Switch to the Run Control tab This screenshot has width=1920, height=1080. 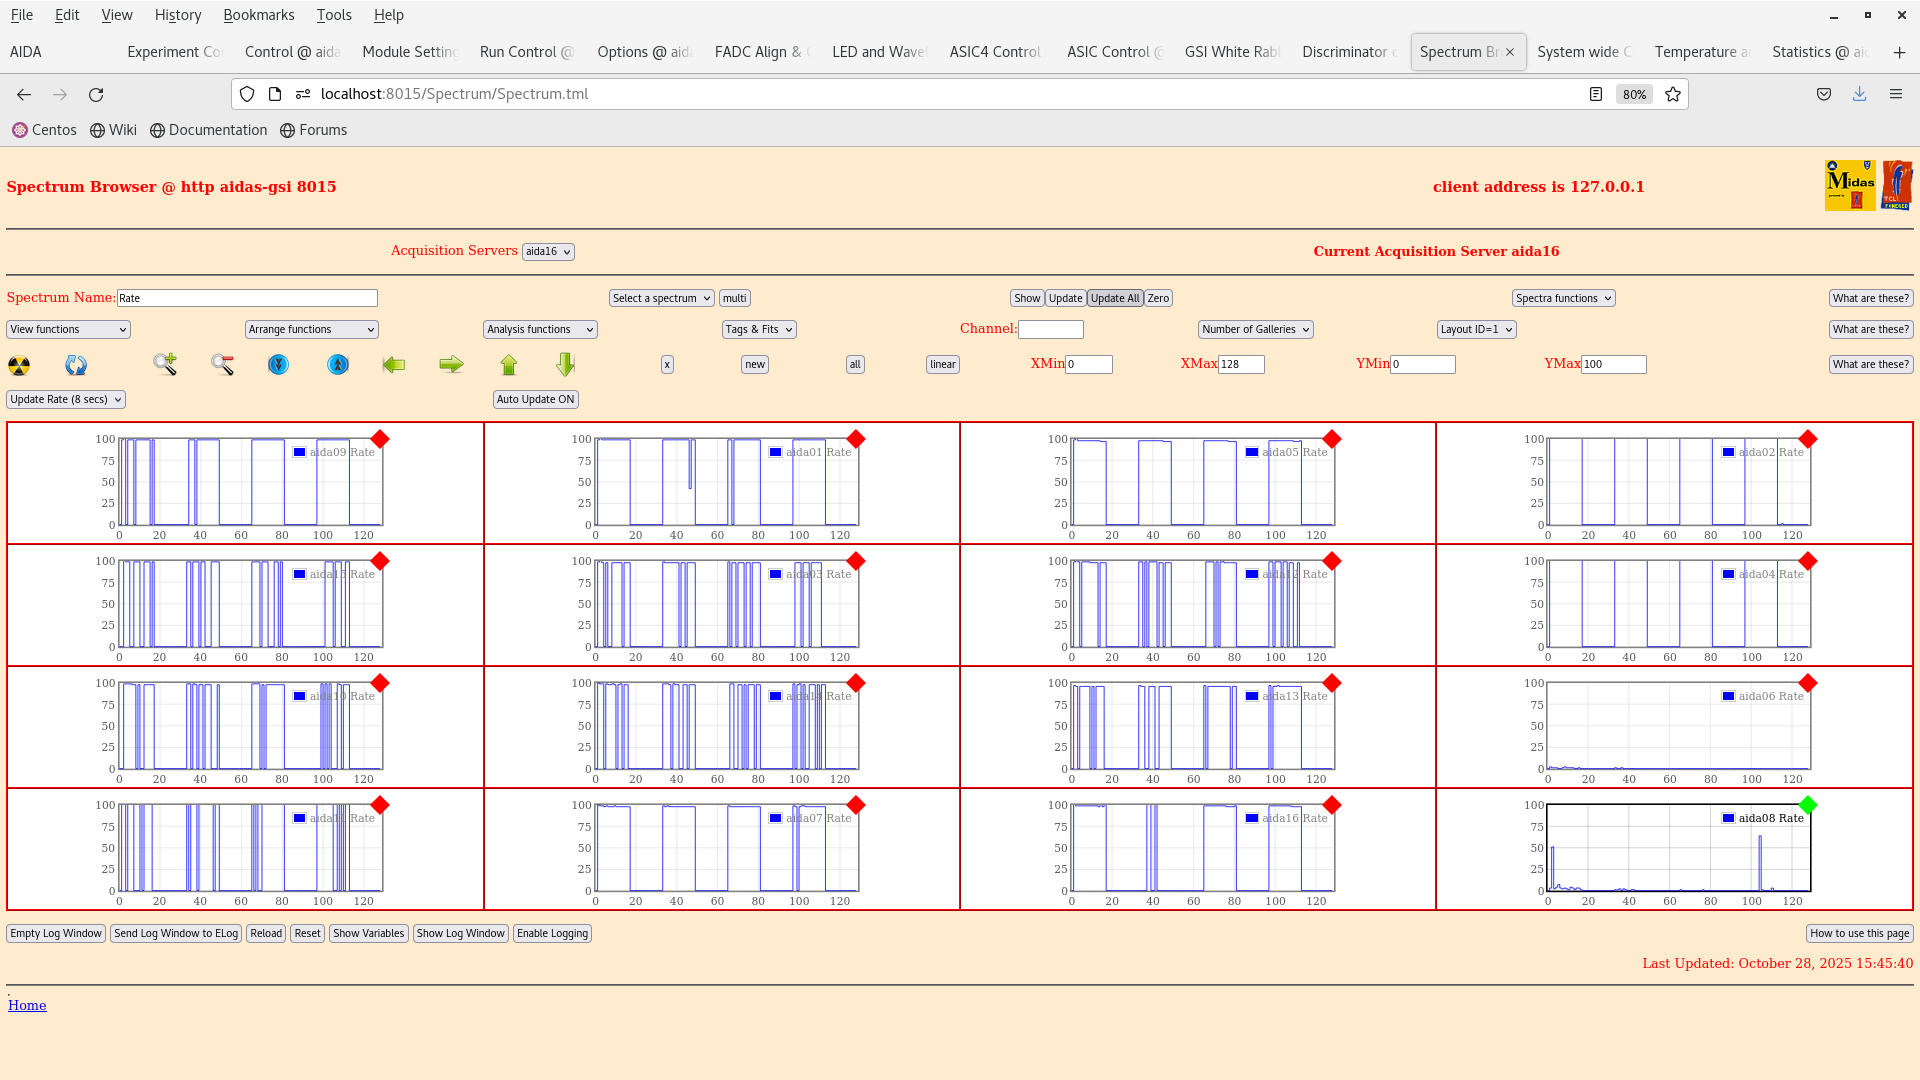[526, 51]
